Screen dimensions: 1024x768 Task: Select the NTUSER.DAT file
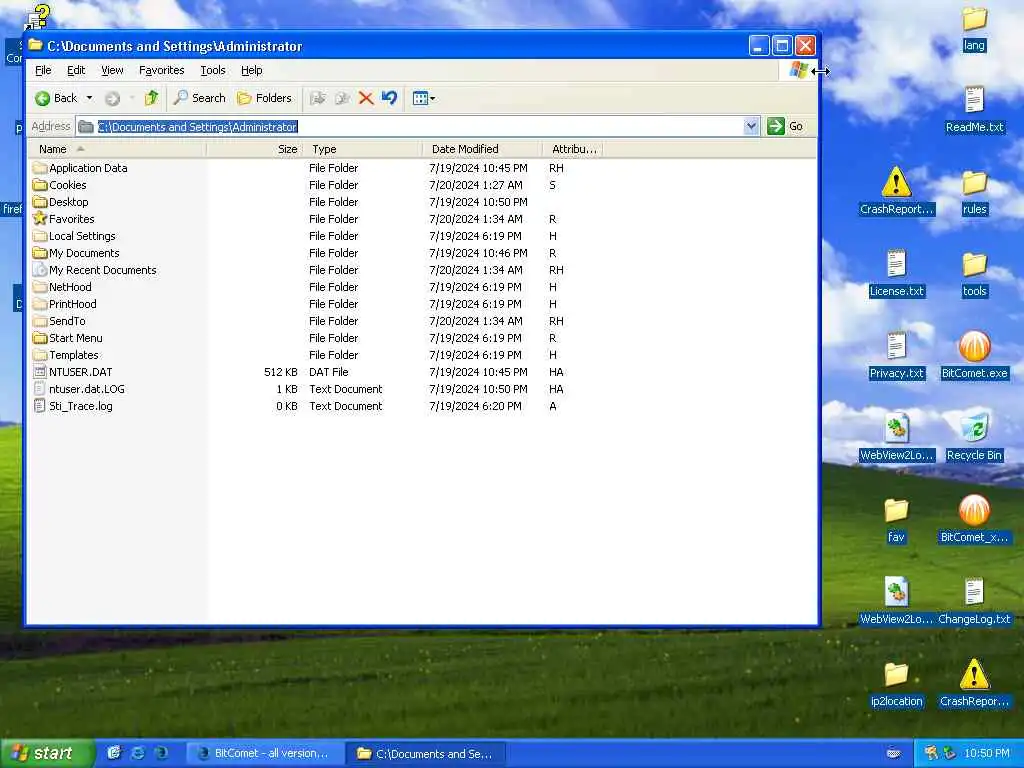72,372
